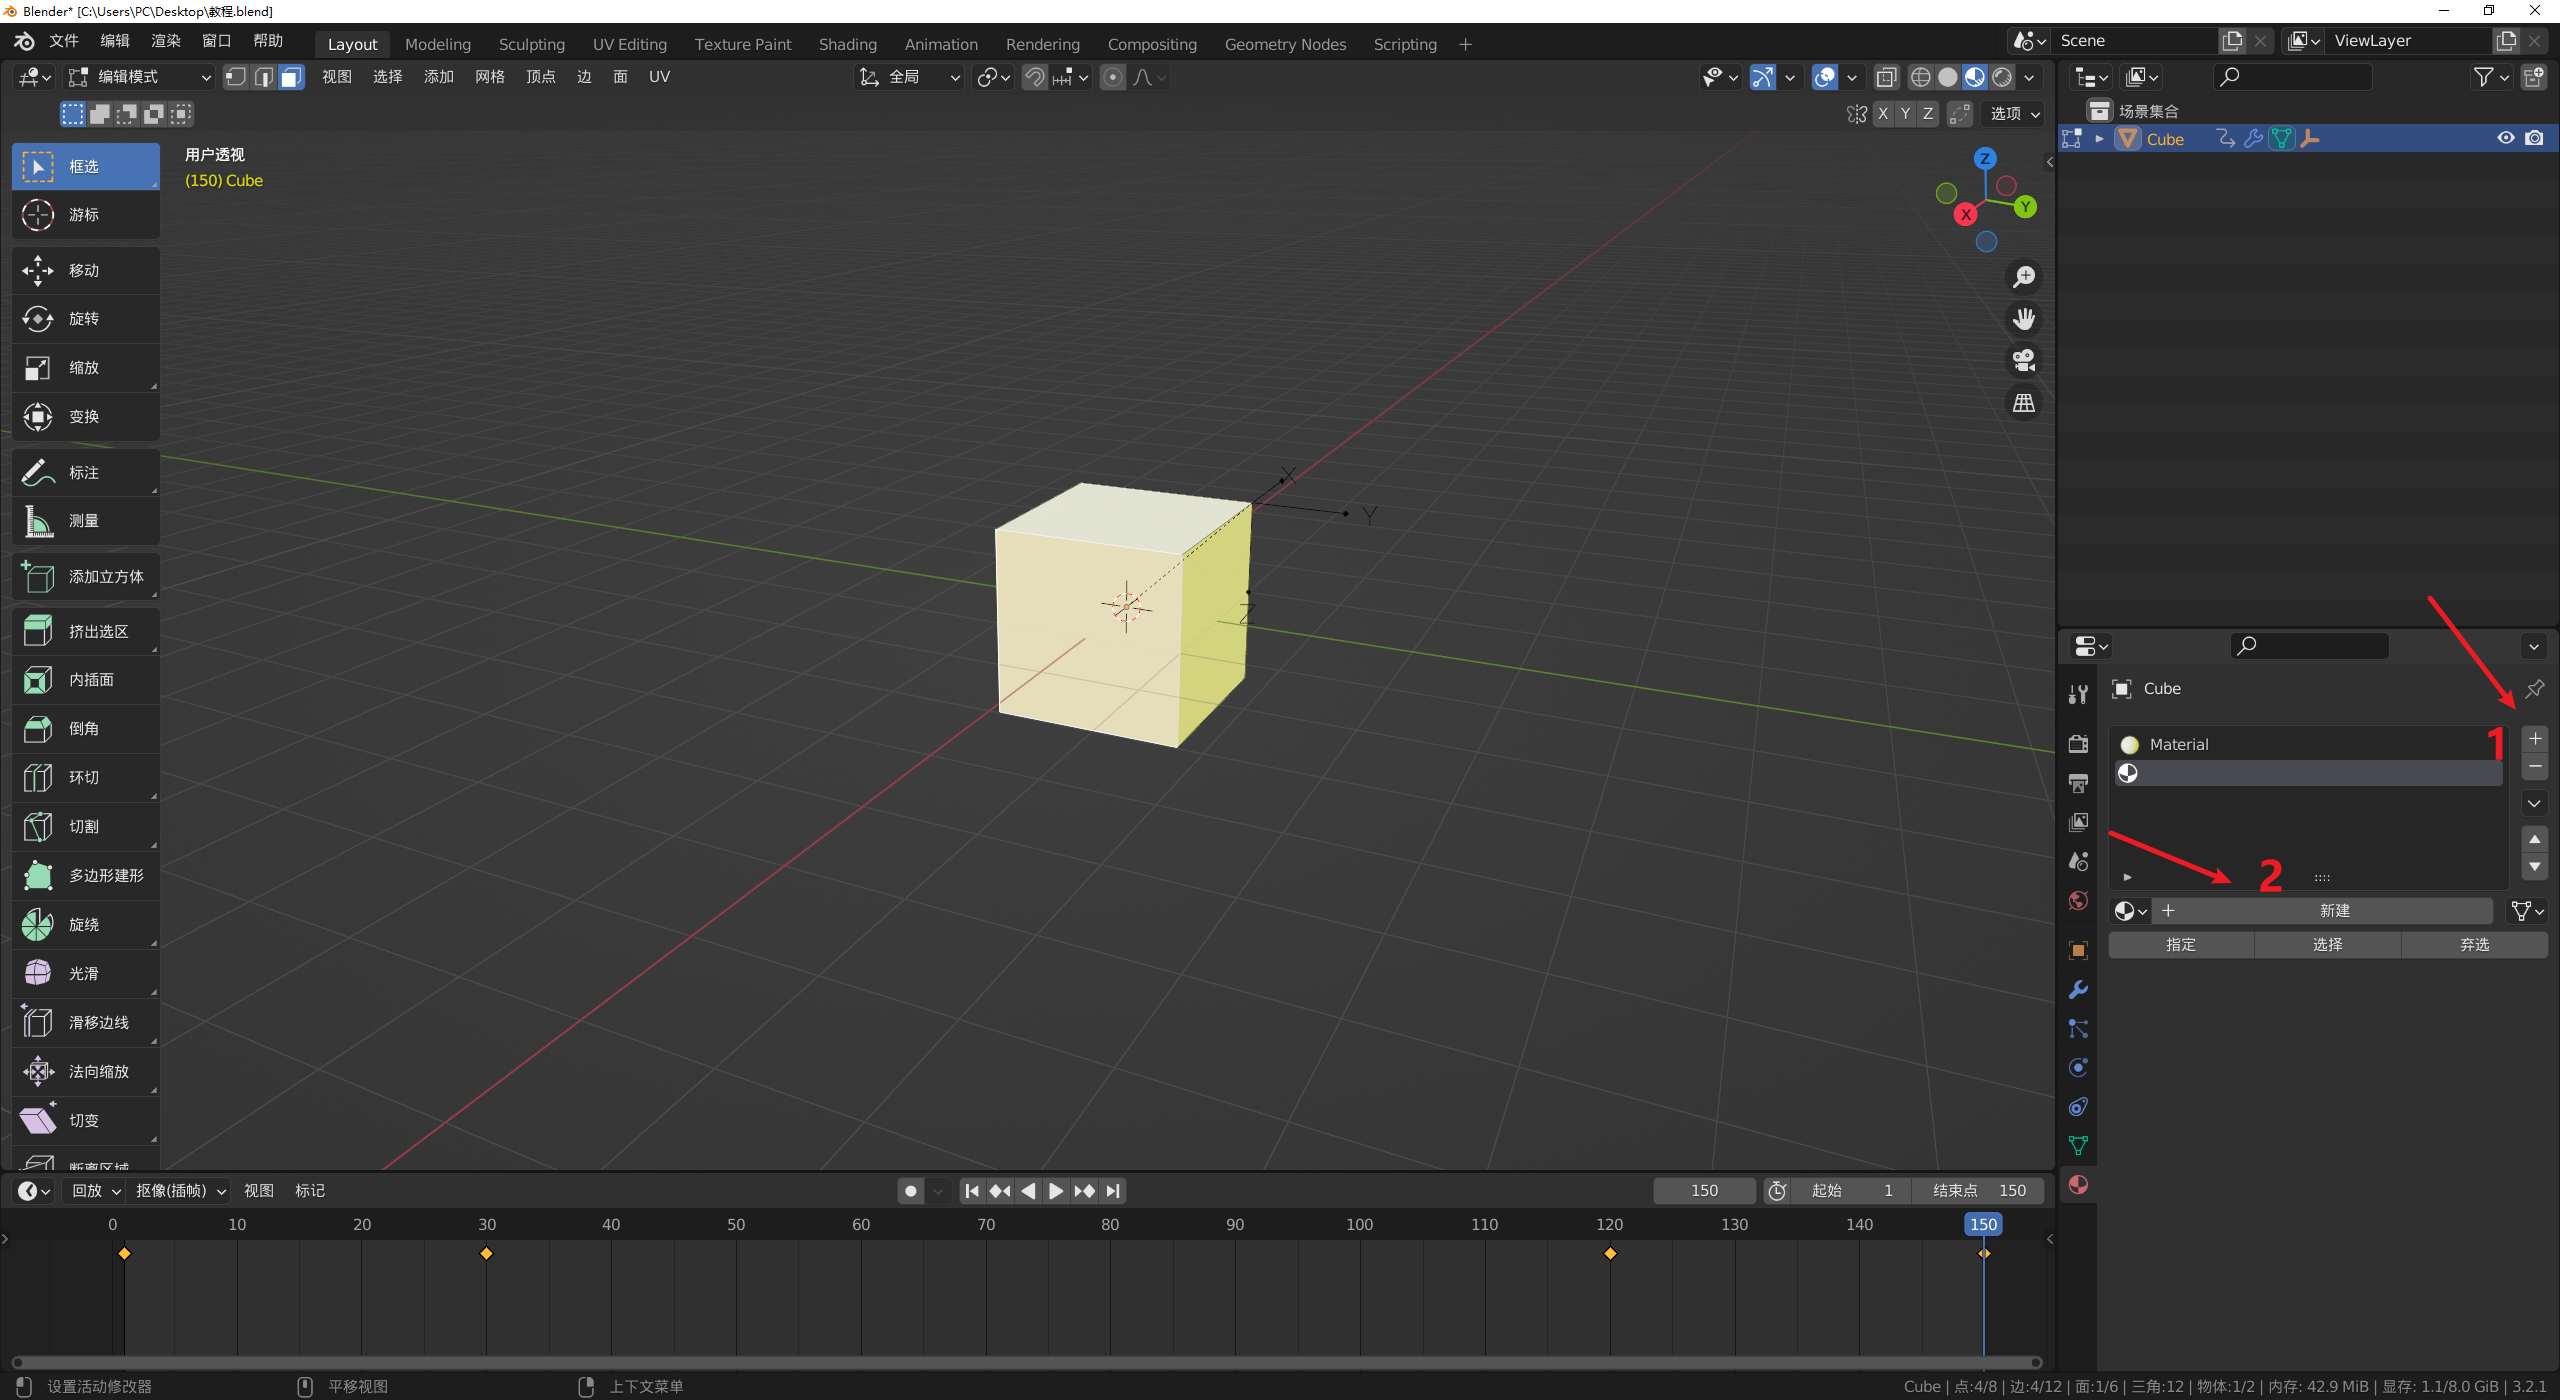Click the New (新建) material button

pyautogui.click(x=2333, y=910)
